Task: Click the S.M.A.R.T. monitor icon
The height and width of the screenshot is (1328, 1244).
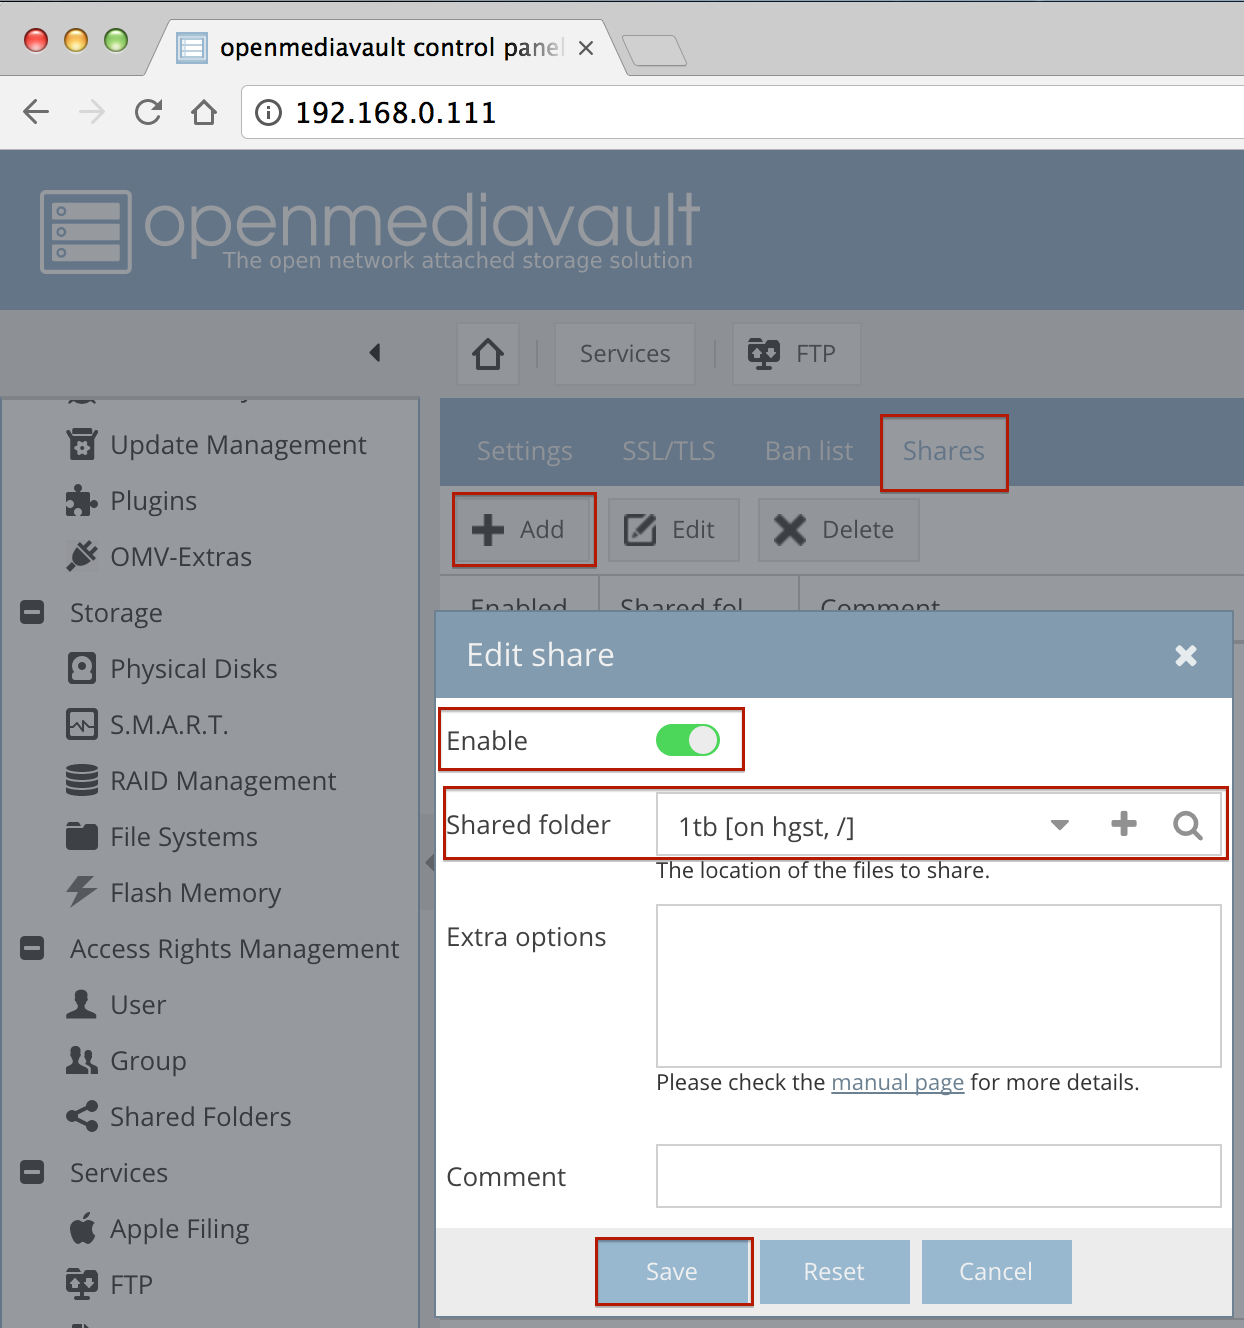Action: tap(82, 724)
